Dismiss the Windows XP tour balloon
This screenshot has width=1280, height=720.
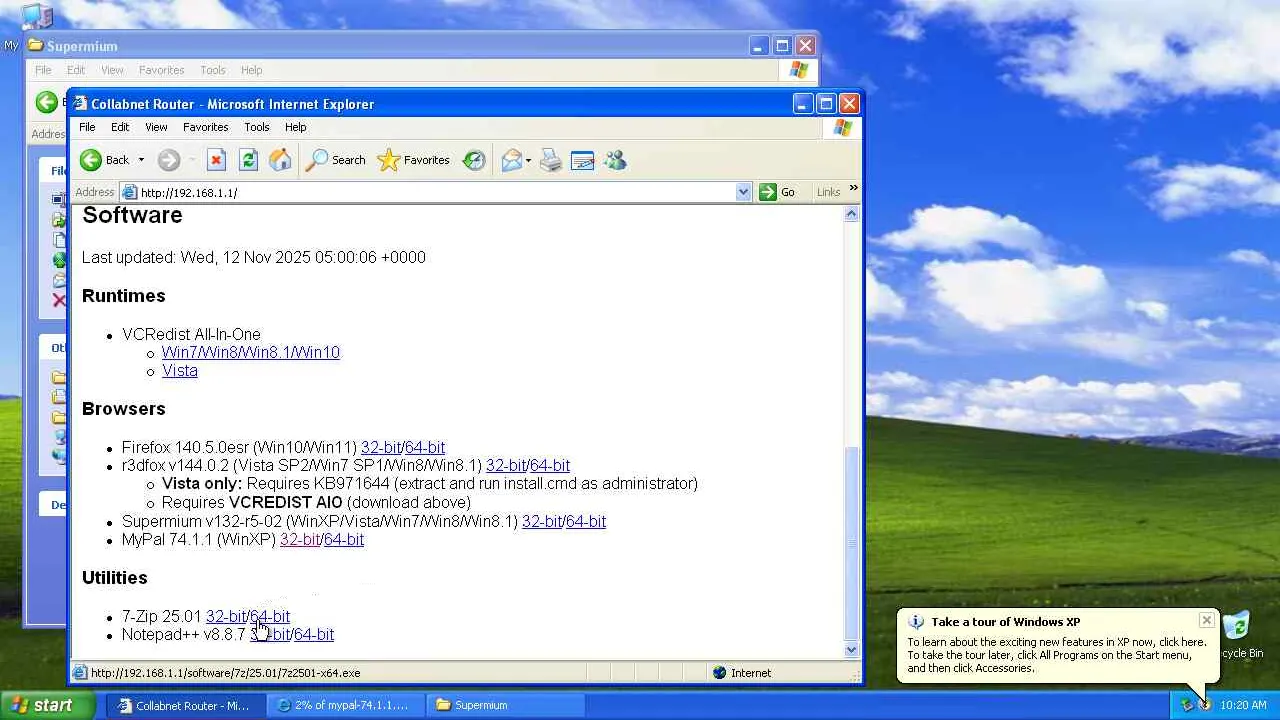pos(1207,621)
